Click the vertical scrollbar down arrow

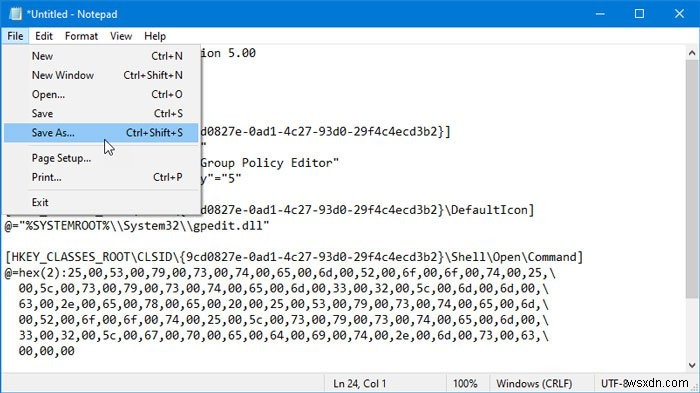pos(692,365)
